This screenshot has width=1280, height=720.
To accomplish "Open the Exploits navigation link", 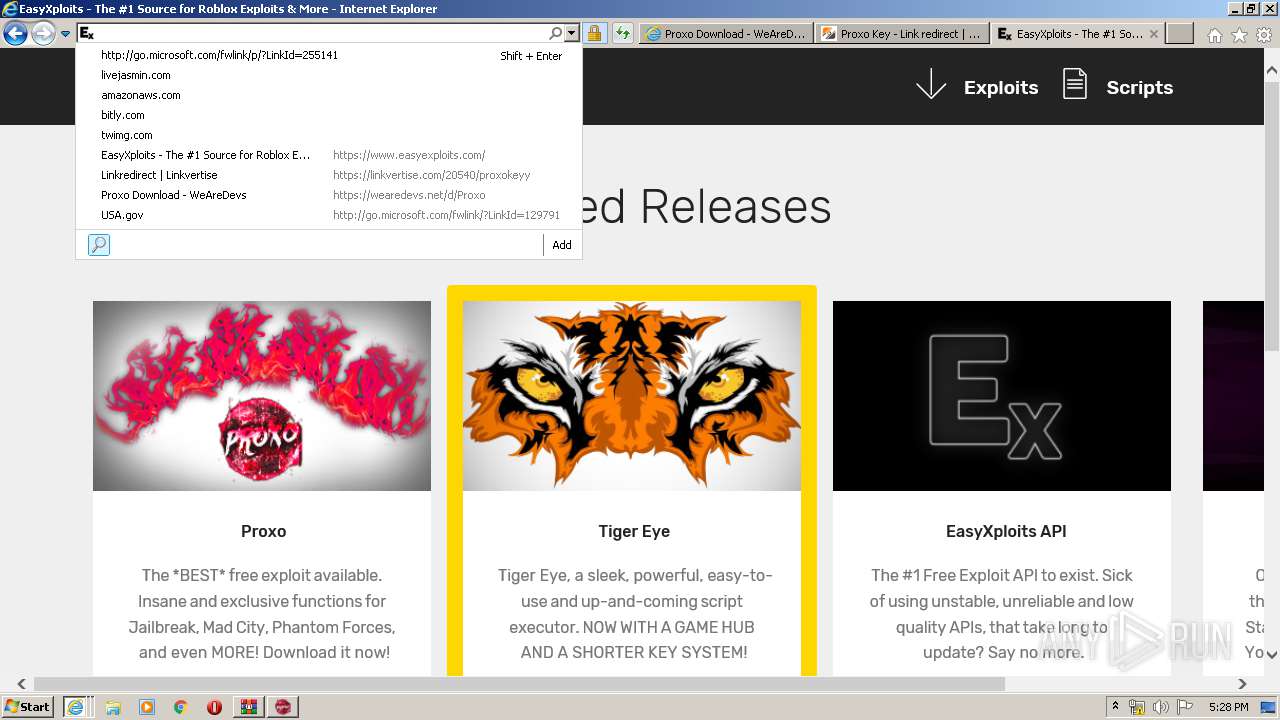I will pyautogui.click(x=1001, y=88).
